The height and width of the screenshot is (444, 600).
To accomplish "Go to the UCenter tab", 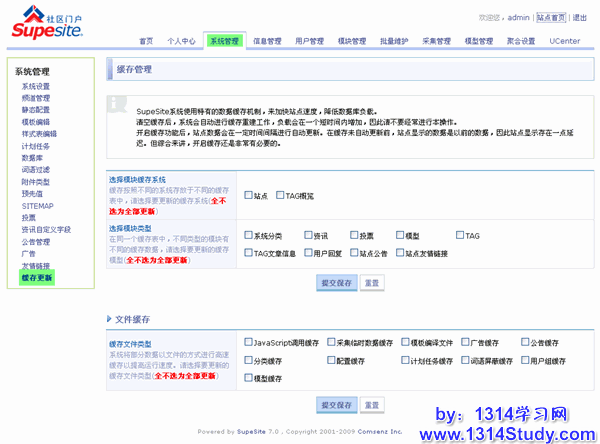I will 564,41.
